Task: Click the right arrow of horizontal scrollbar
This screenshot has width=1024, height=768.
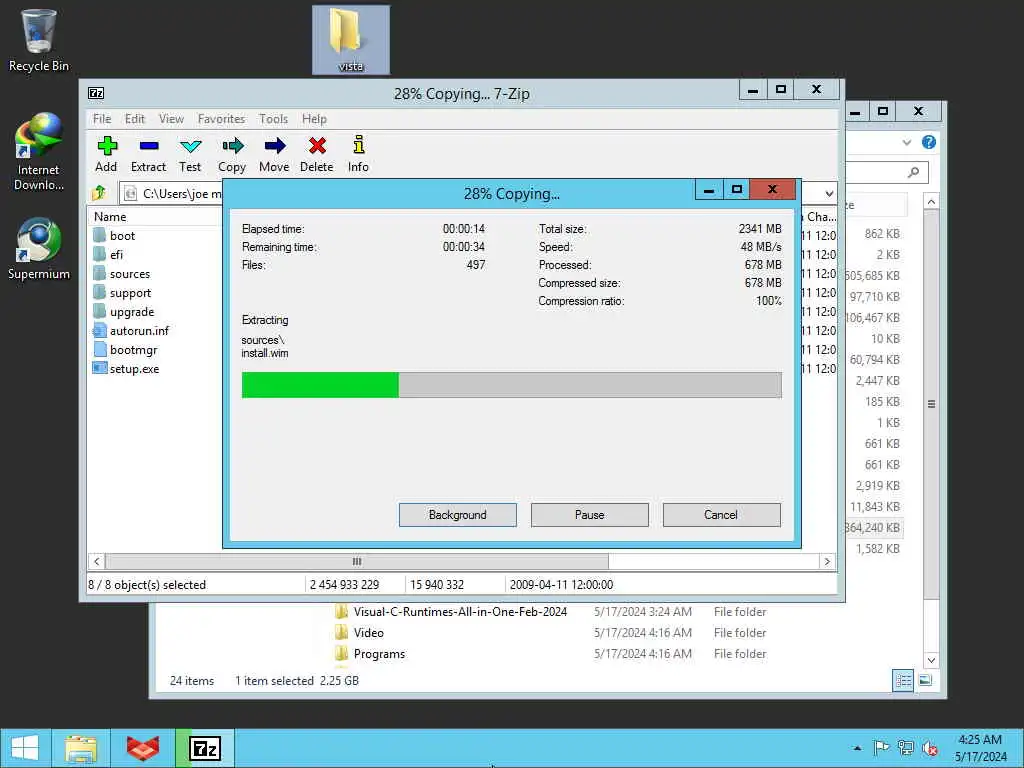Action: click(x=827, y=561)
